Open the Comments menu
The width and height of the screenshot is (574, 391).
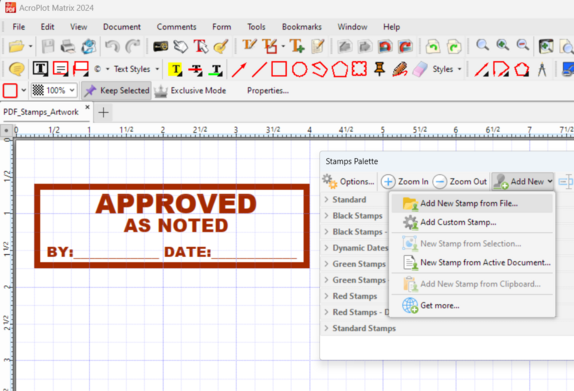tap(176, 27)
